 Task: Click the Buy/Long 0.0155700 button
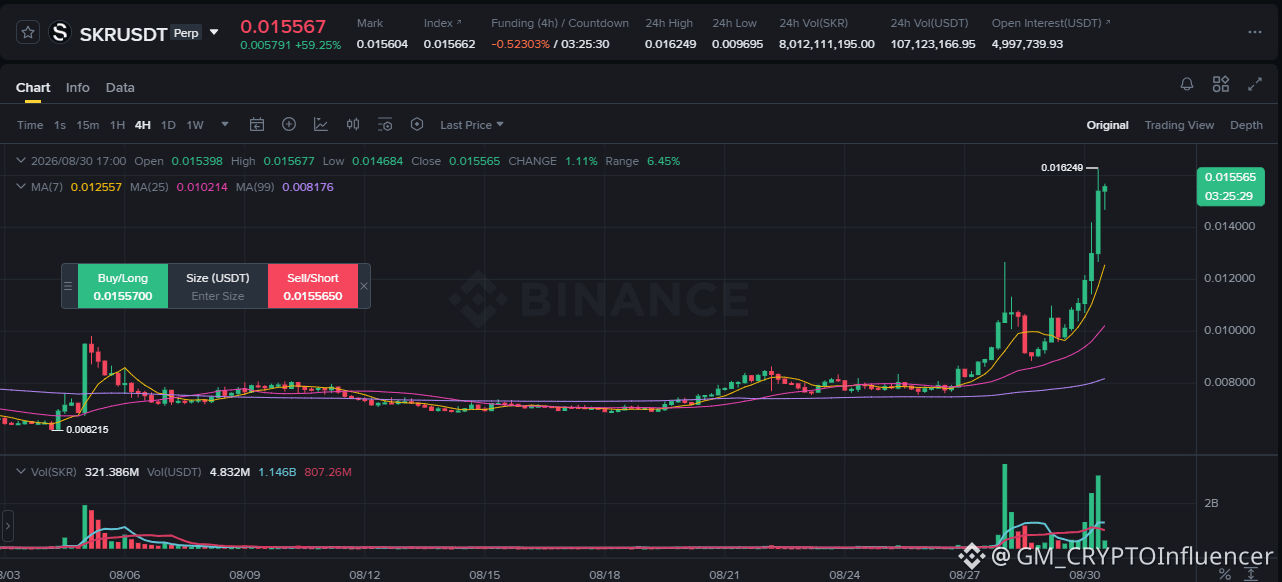(x=123, y=286)
